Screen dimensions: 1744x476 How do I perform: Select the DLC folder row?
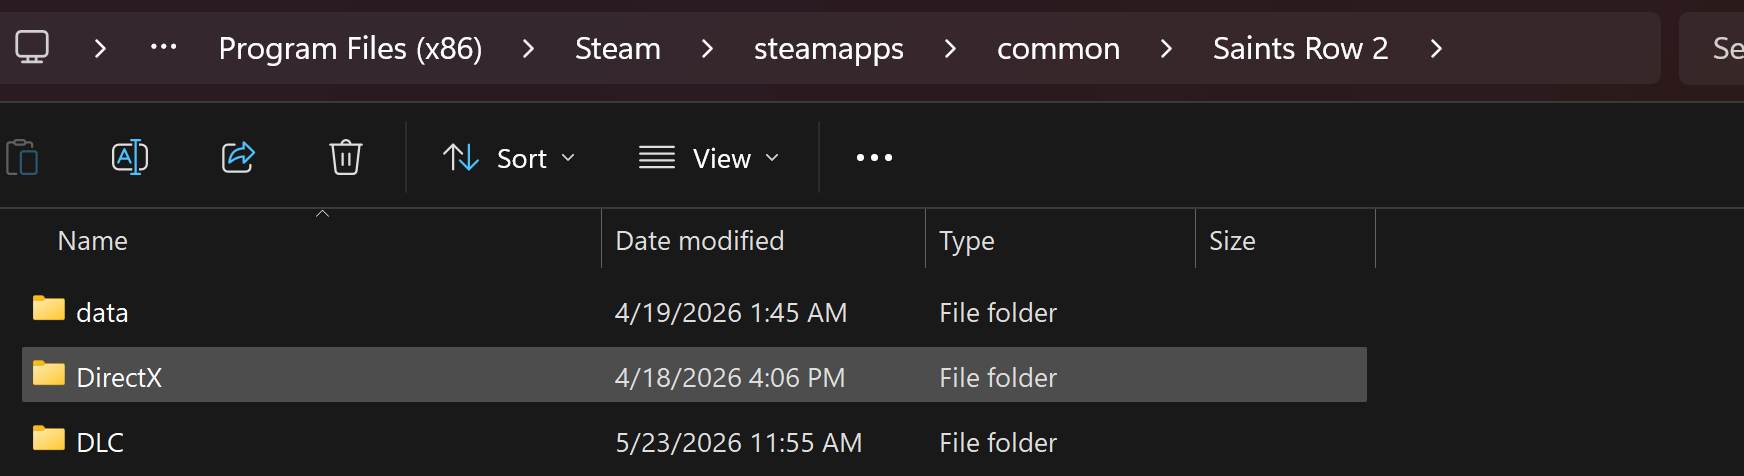694,442
